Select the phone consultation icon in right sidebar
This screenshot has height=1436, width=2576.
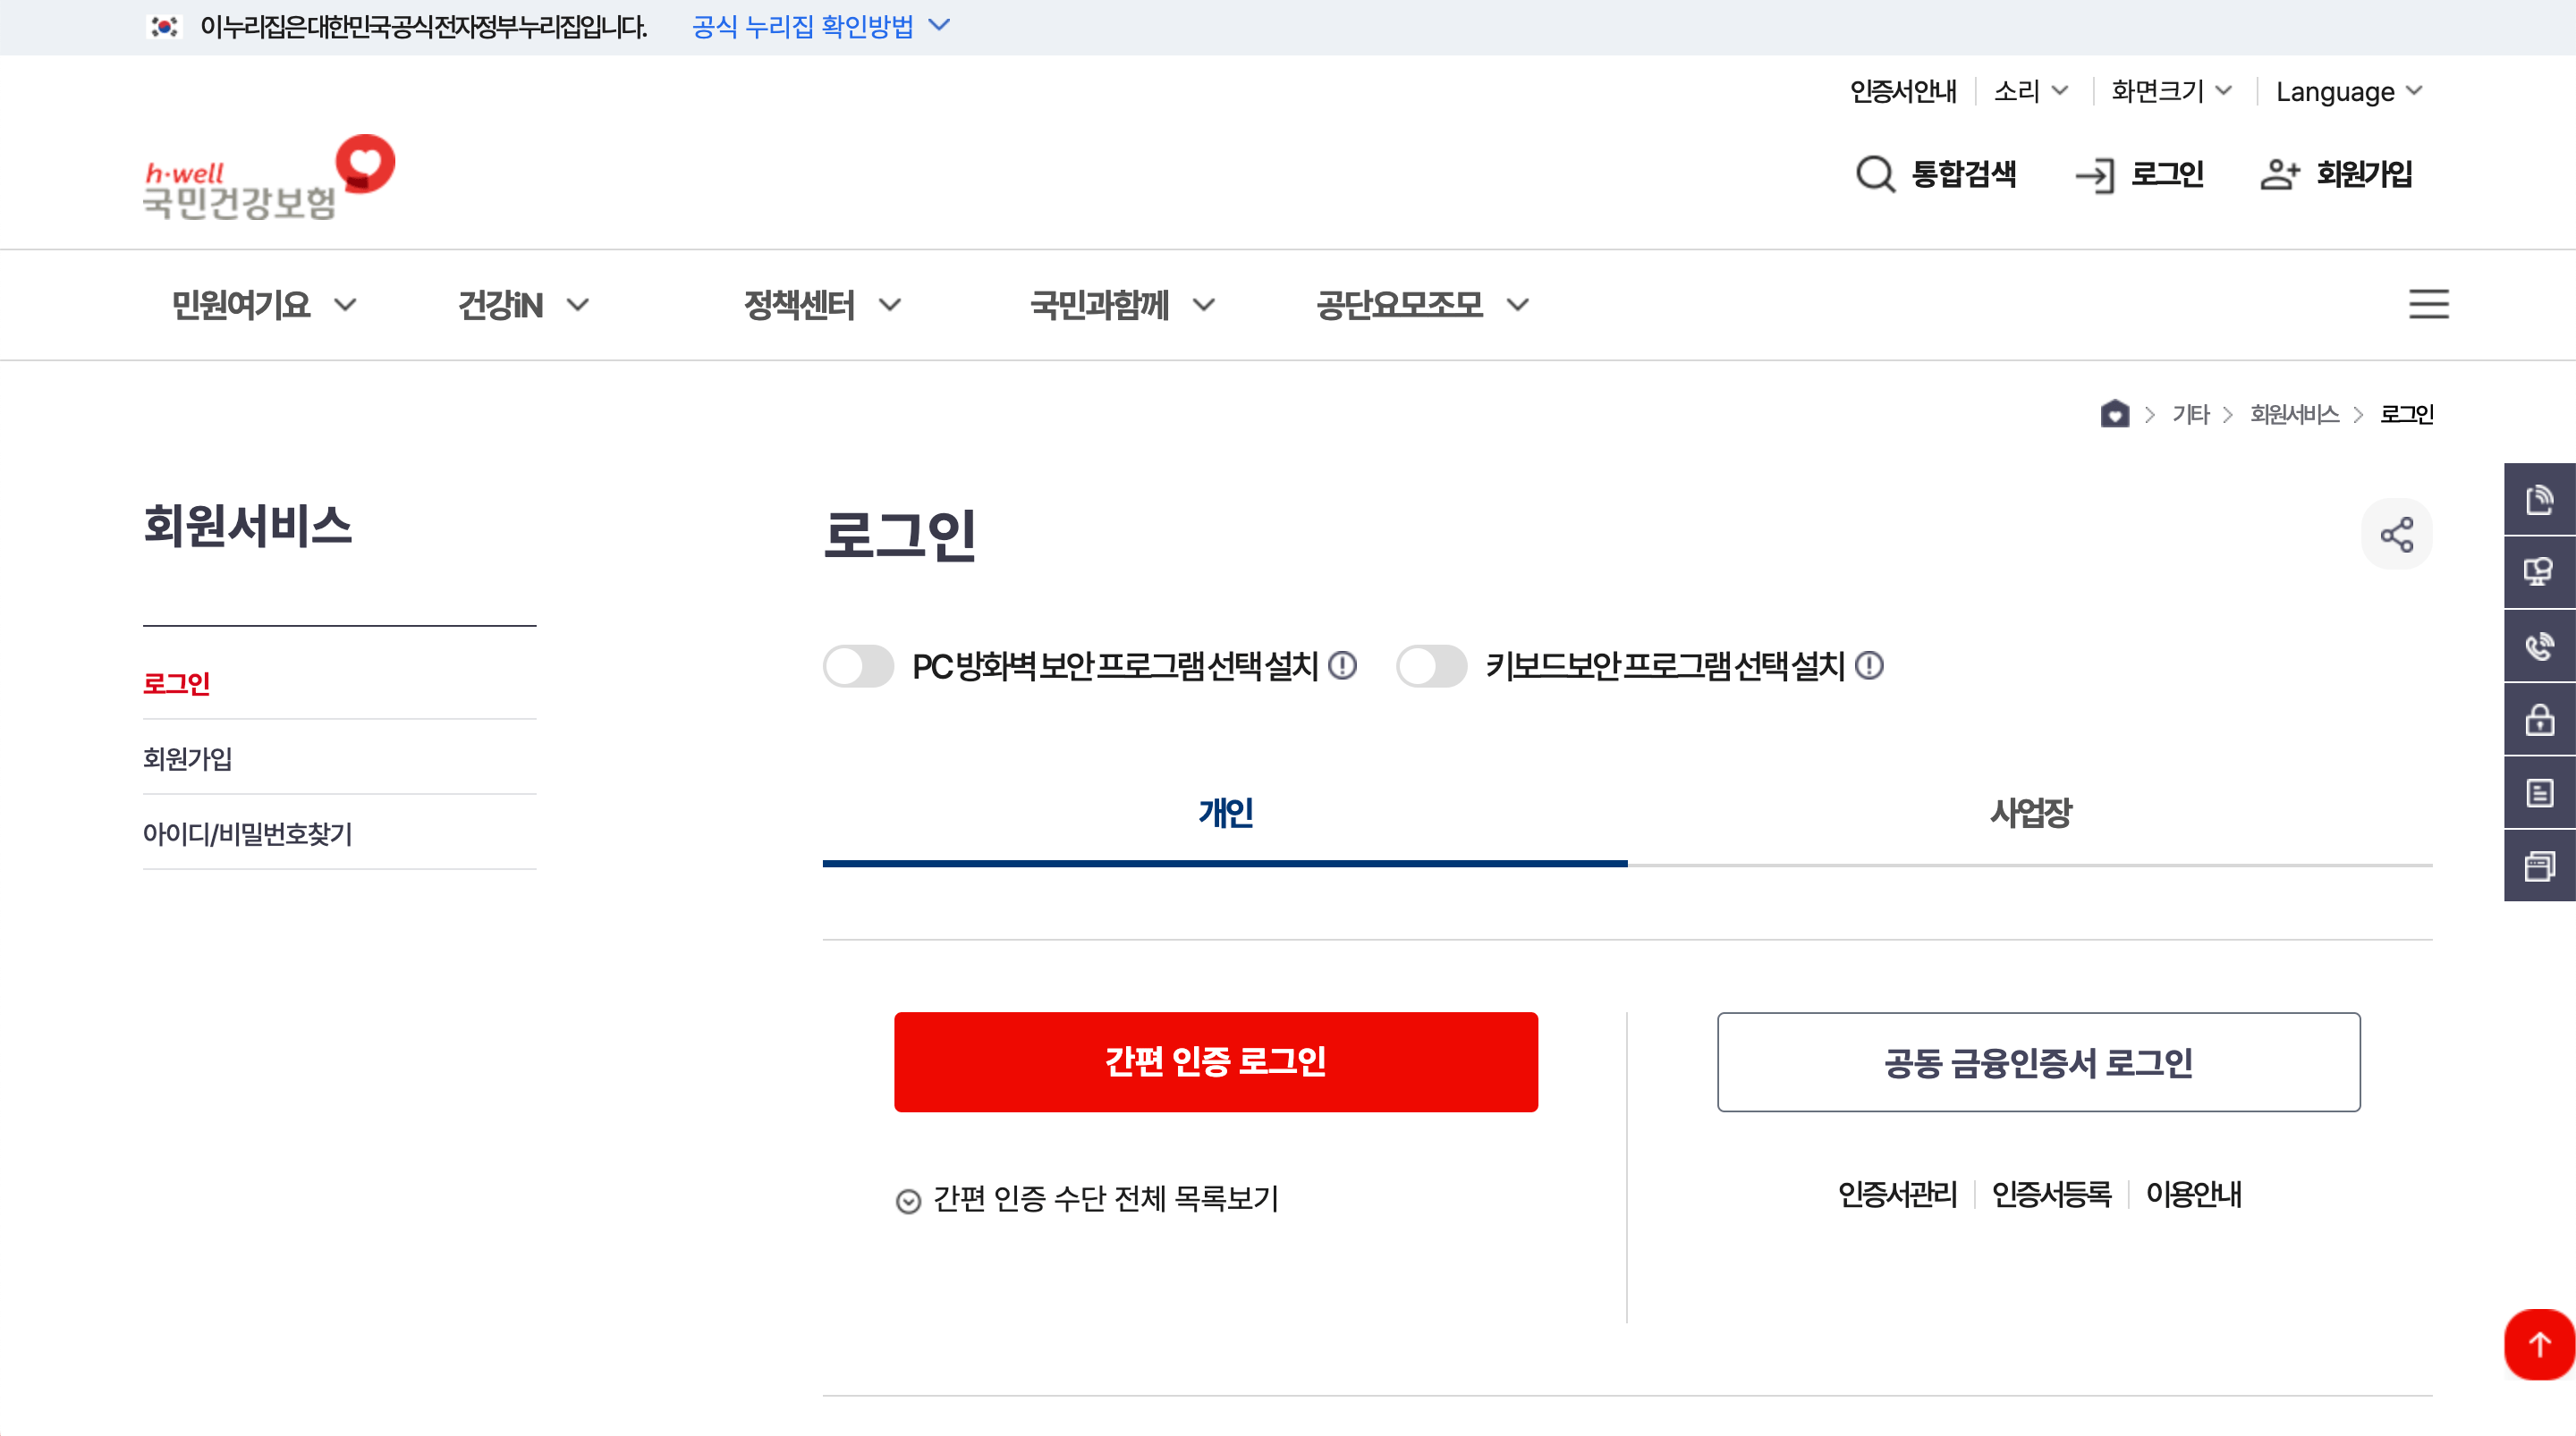2539,645
